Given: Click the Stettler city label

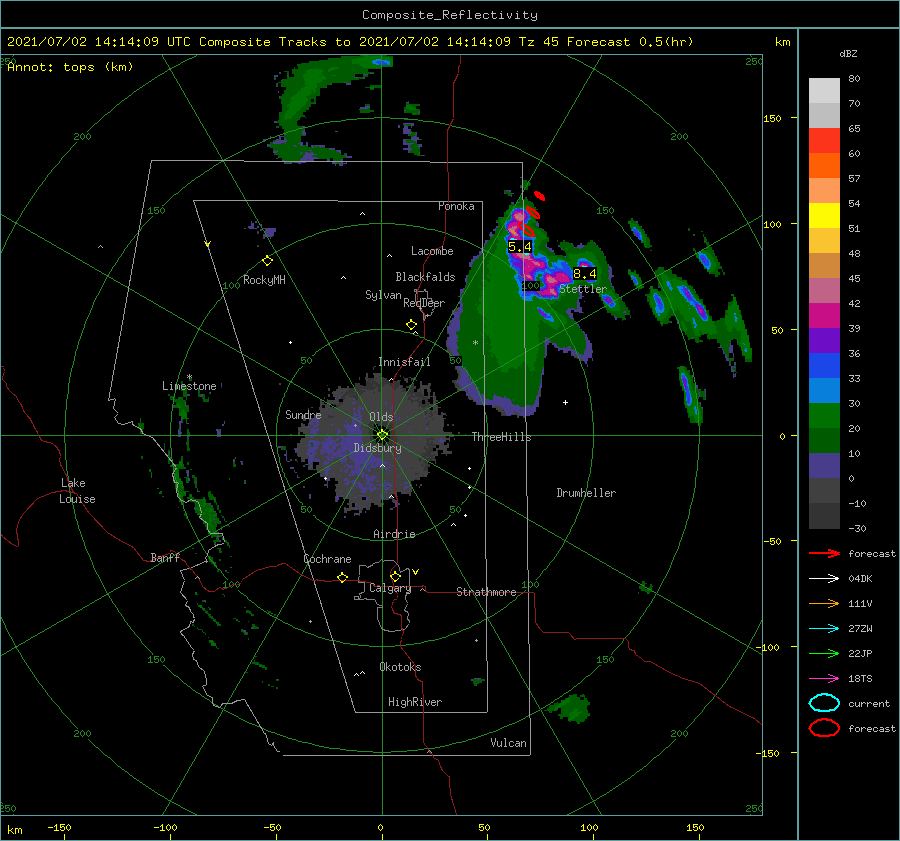Looking at the screenshot, I should coord(583,289).
